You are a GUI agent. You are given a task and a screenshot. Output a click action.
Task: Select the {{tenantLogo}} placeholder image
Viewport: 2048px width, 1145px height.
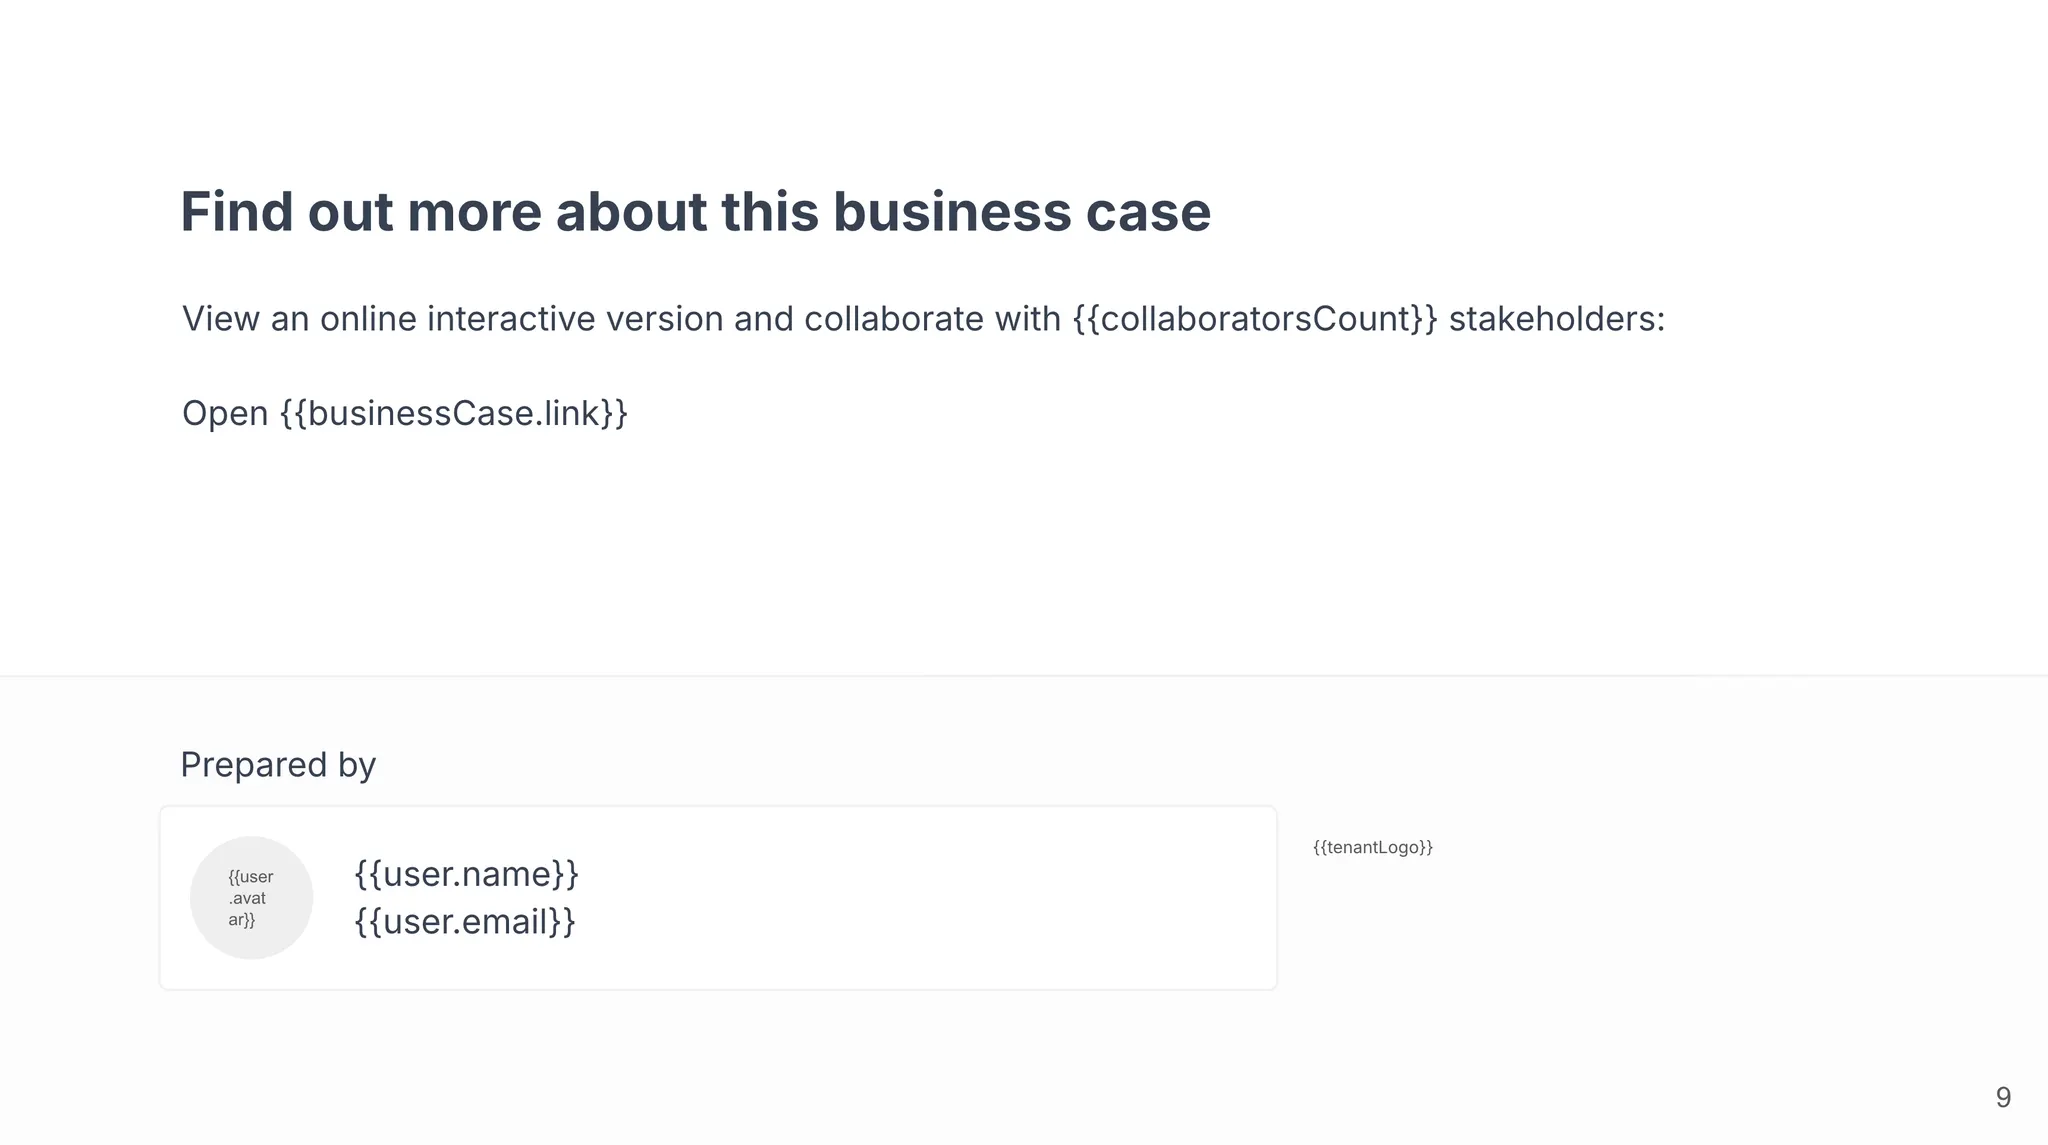[x=1372, y=847]
